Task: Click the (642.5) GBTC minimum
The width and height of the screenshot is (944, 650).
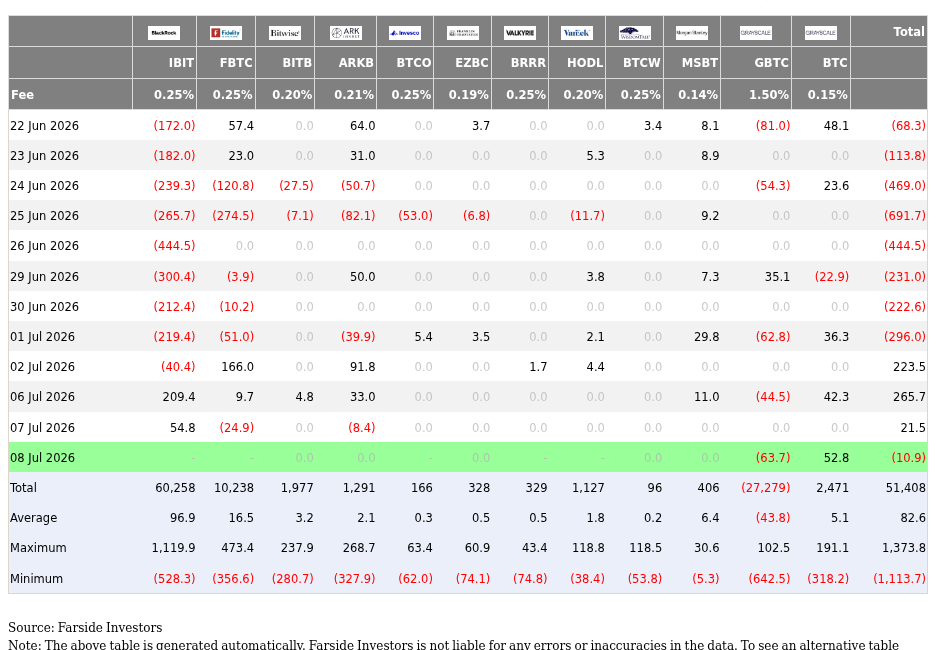Action: pos(769,579)
